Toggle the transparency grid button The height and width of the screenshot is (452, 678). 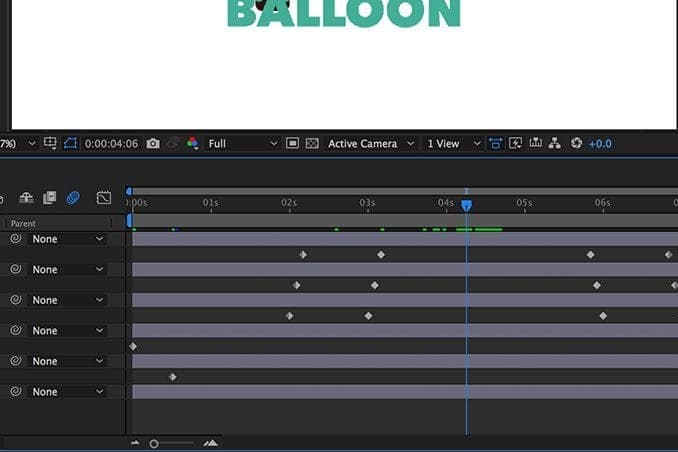(312, 144)
